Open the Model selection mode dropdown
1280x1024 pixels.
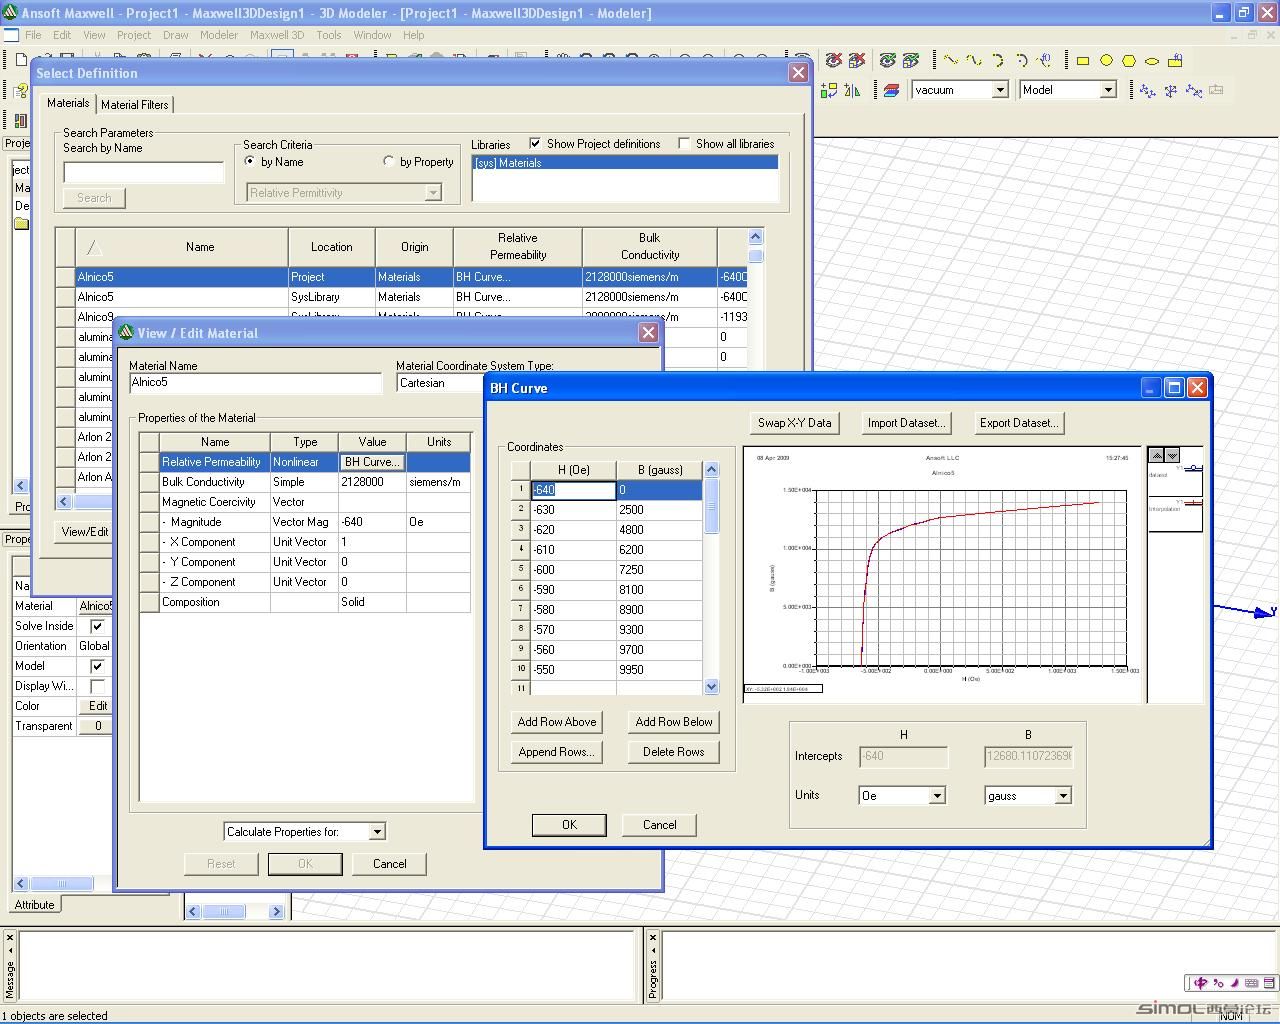(1108, 90)
